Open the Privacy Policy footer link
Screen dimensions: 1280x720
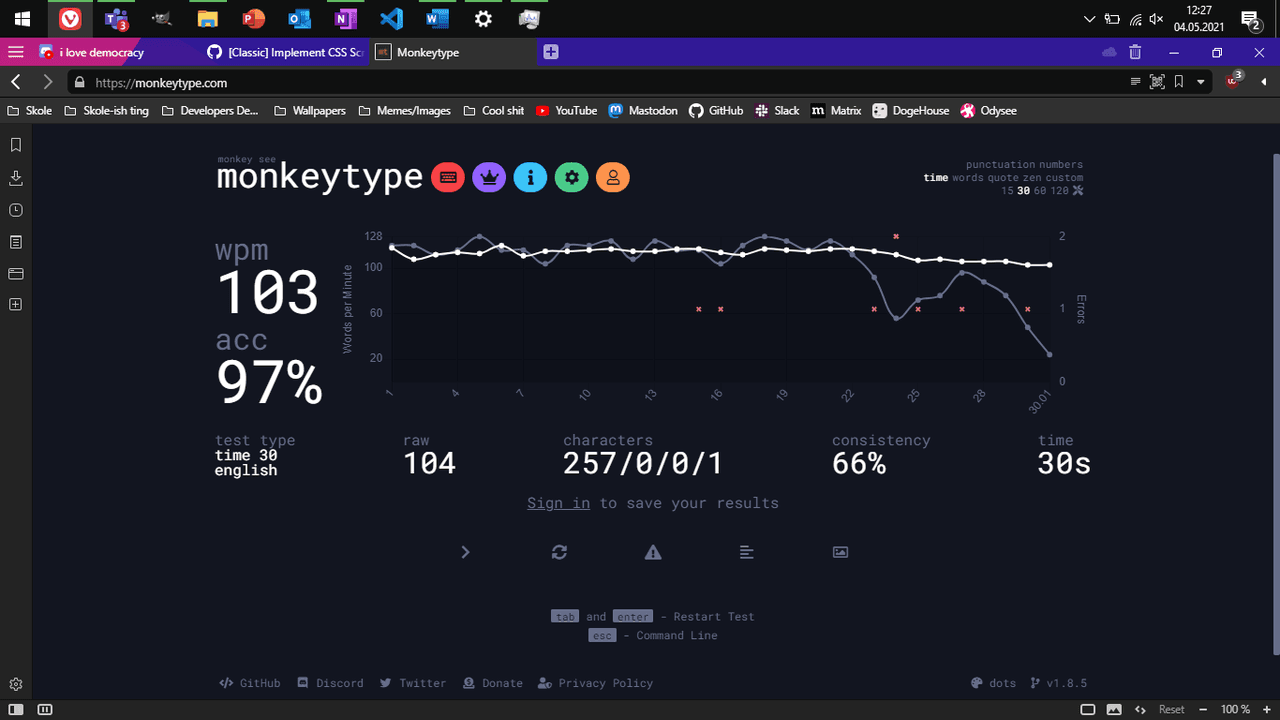coord(596,683)
